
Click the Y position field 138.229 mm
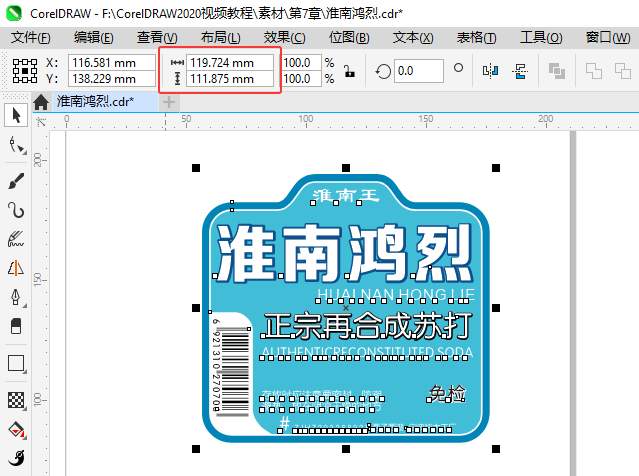[x=112, y=79]
